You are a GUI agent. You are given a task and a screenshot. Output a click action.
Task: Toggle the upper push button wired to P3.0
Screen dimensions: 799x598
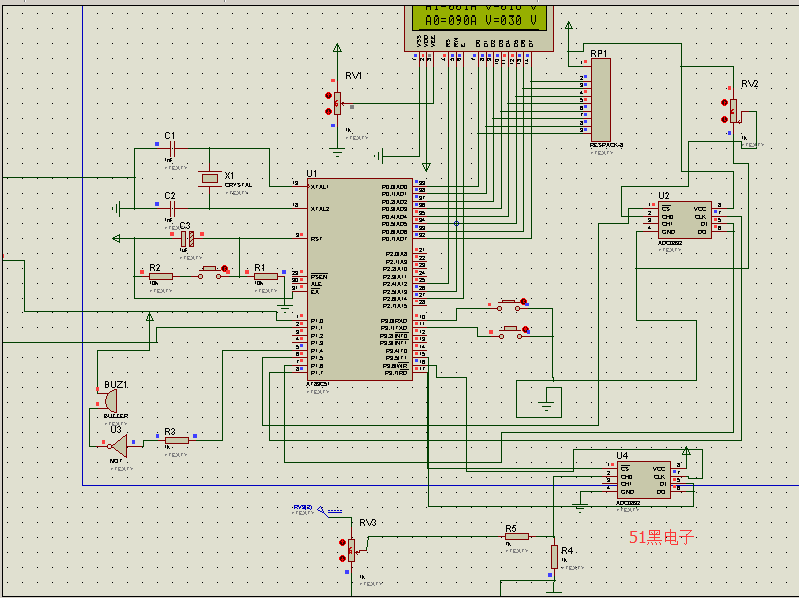511,305
